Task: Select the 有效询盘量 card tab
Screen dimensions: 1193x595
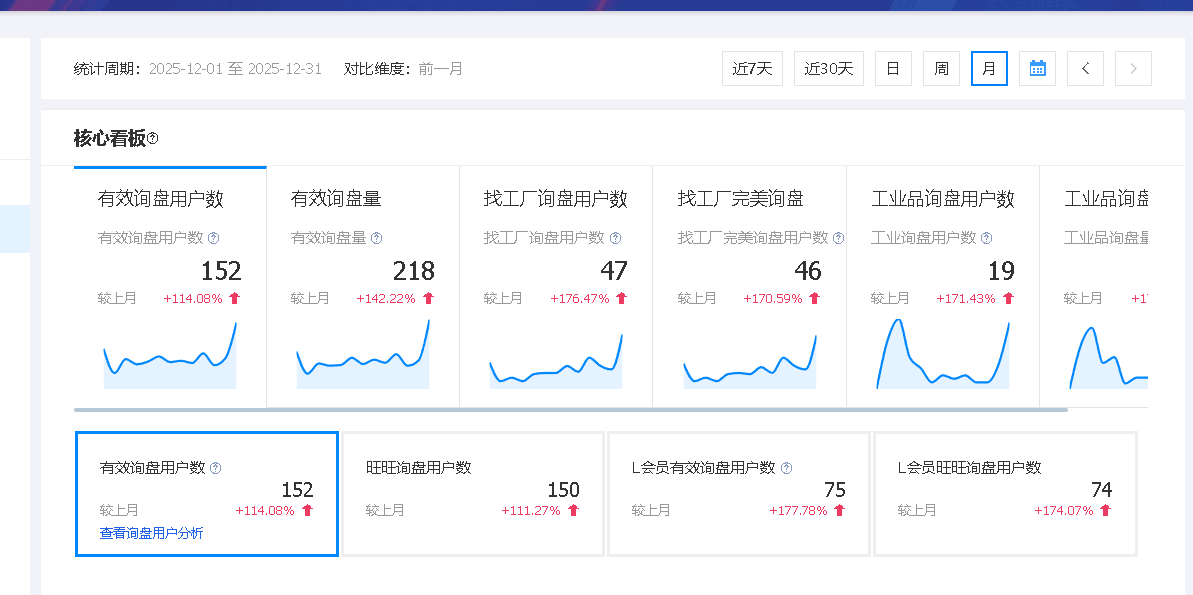Action: tap(363, 287)
